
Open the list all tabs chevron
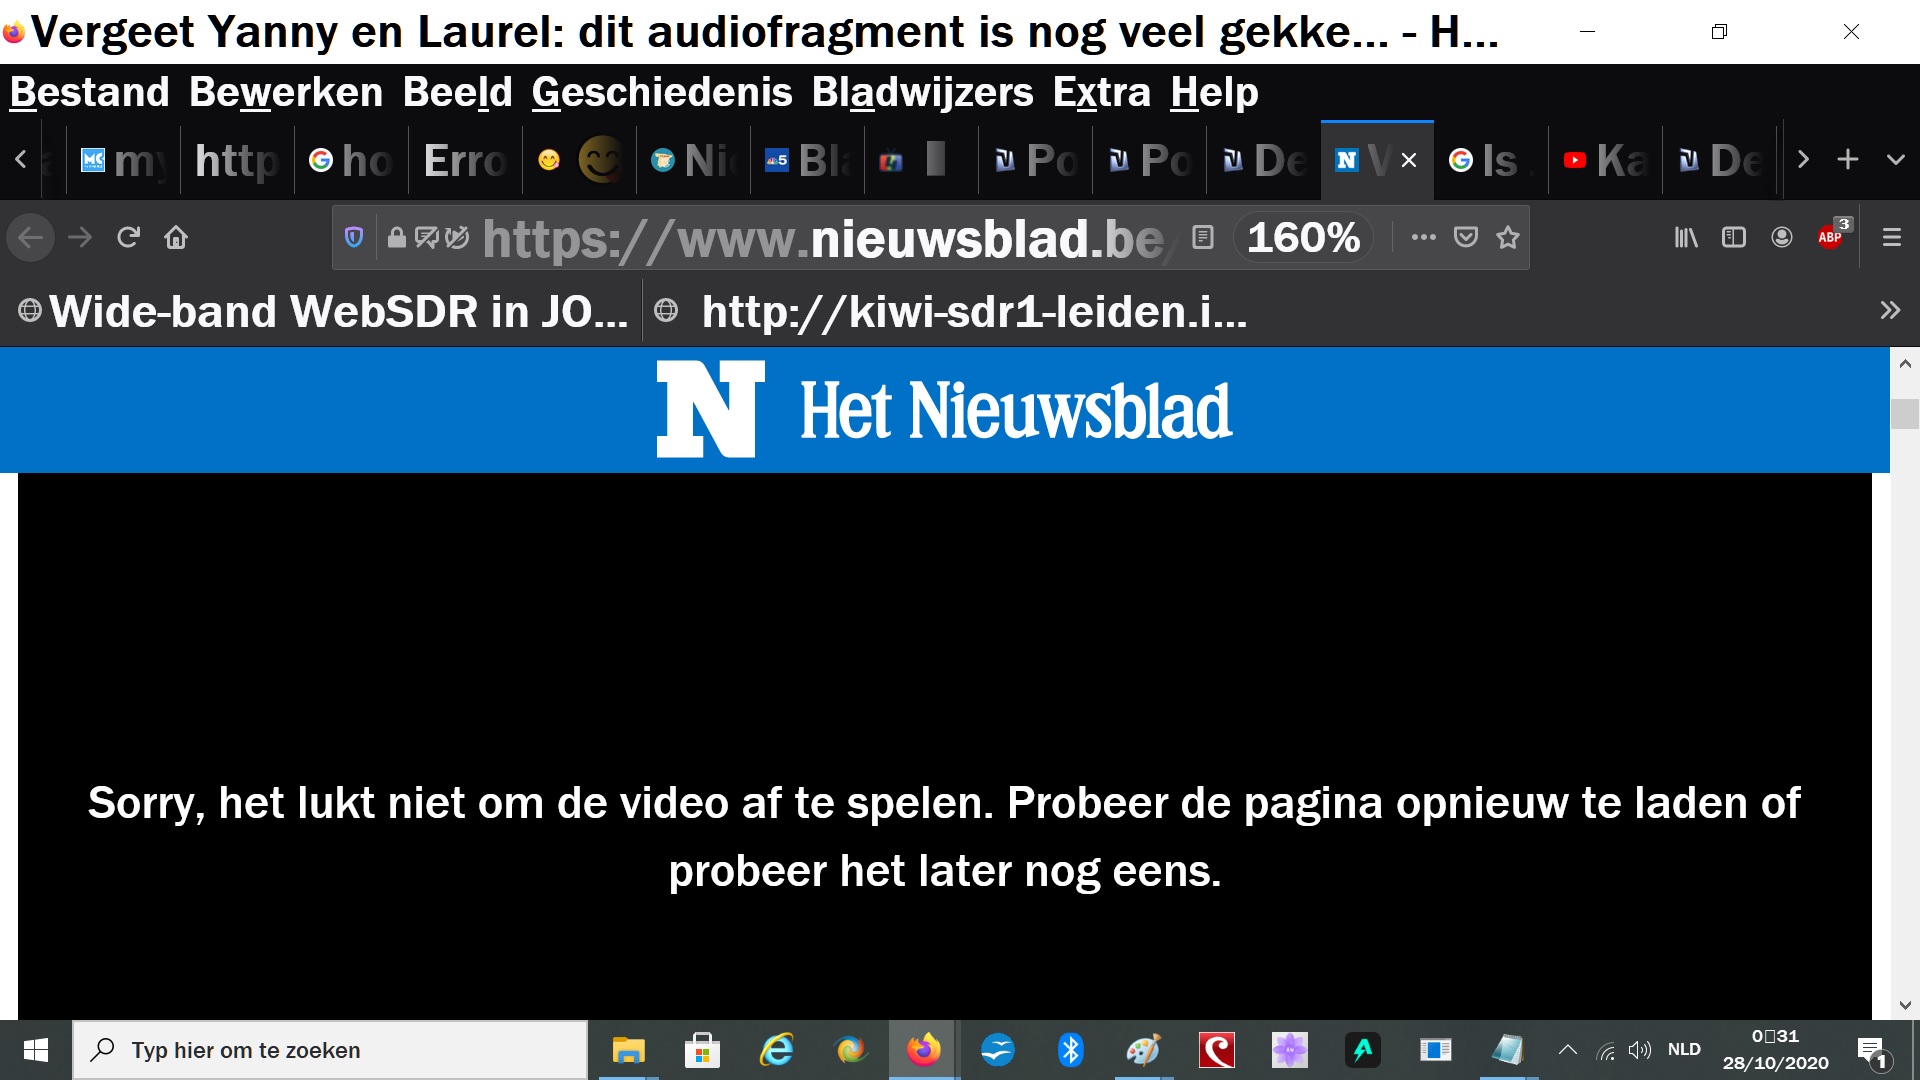[1896, 160]
